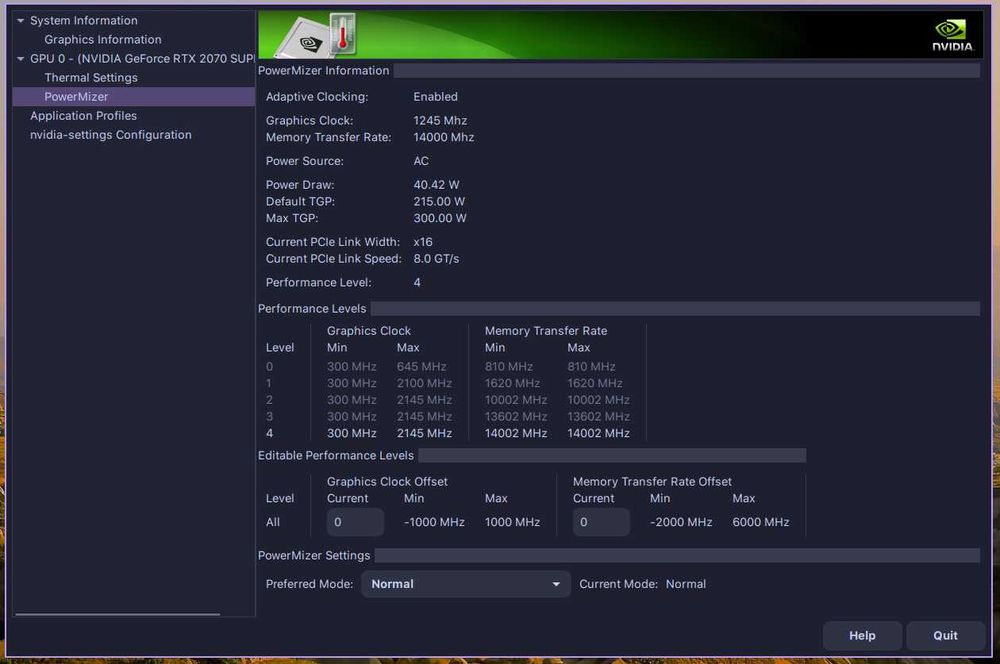
Task: Click the '300.00 W' max TGP value
Action: [x=440, y=218]
